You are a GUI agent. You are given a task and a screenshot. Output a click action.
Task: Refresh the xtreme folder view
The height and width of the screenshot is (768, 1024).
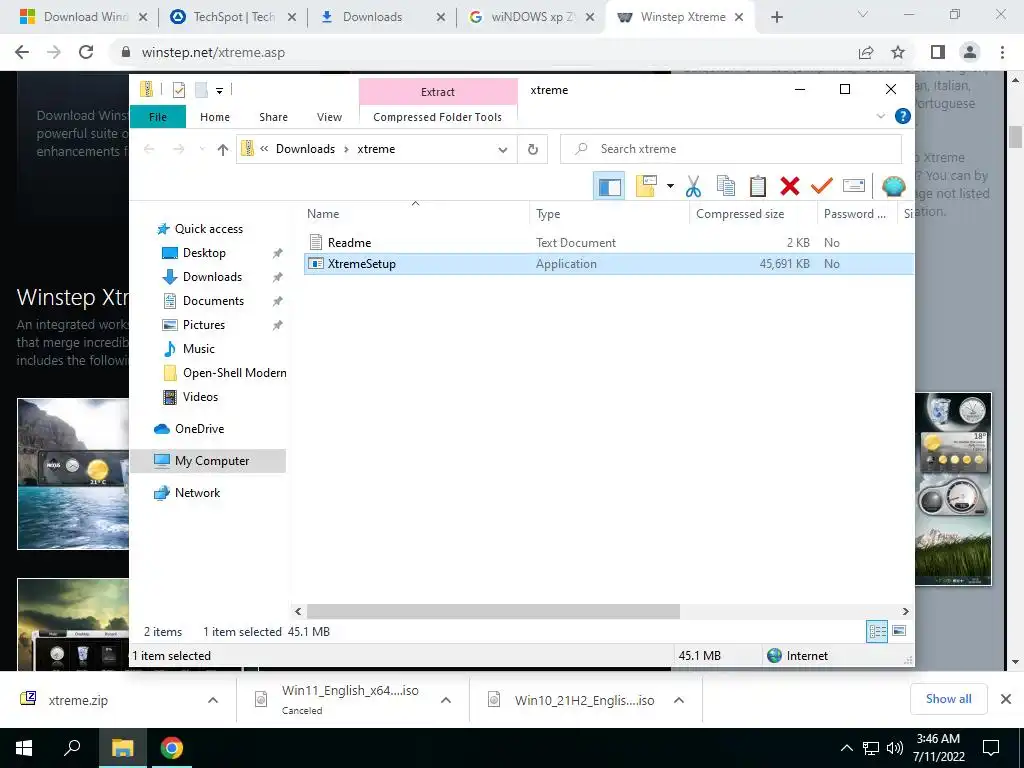tap(533, 150)
